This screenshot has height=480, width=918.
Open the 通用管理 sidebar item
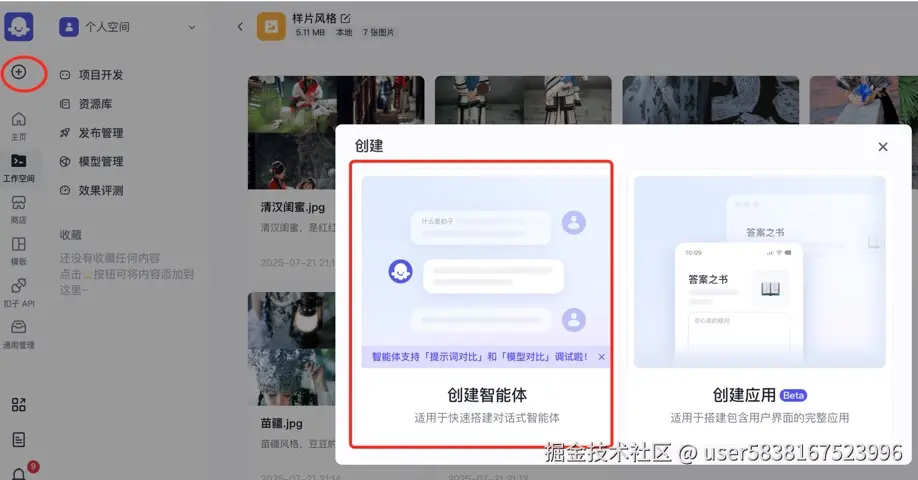pos(19,334)
